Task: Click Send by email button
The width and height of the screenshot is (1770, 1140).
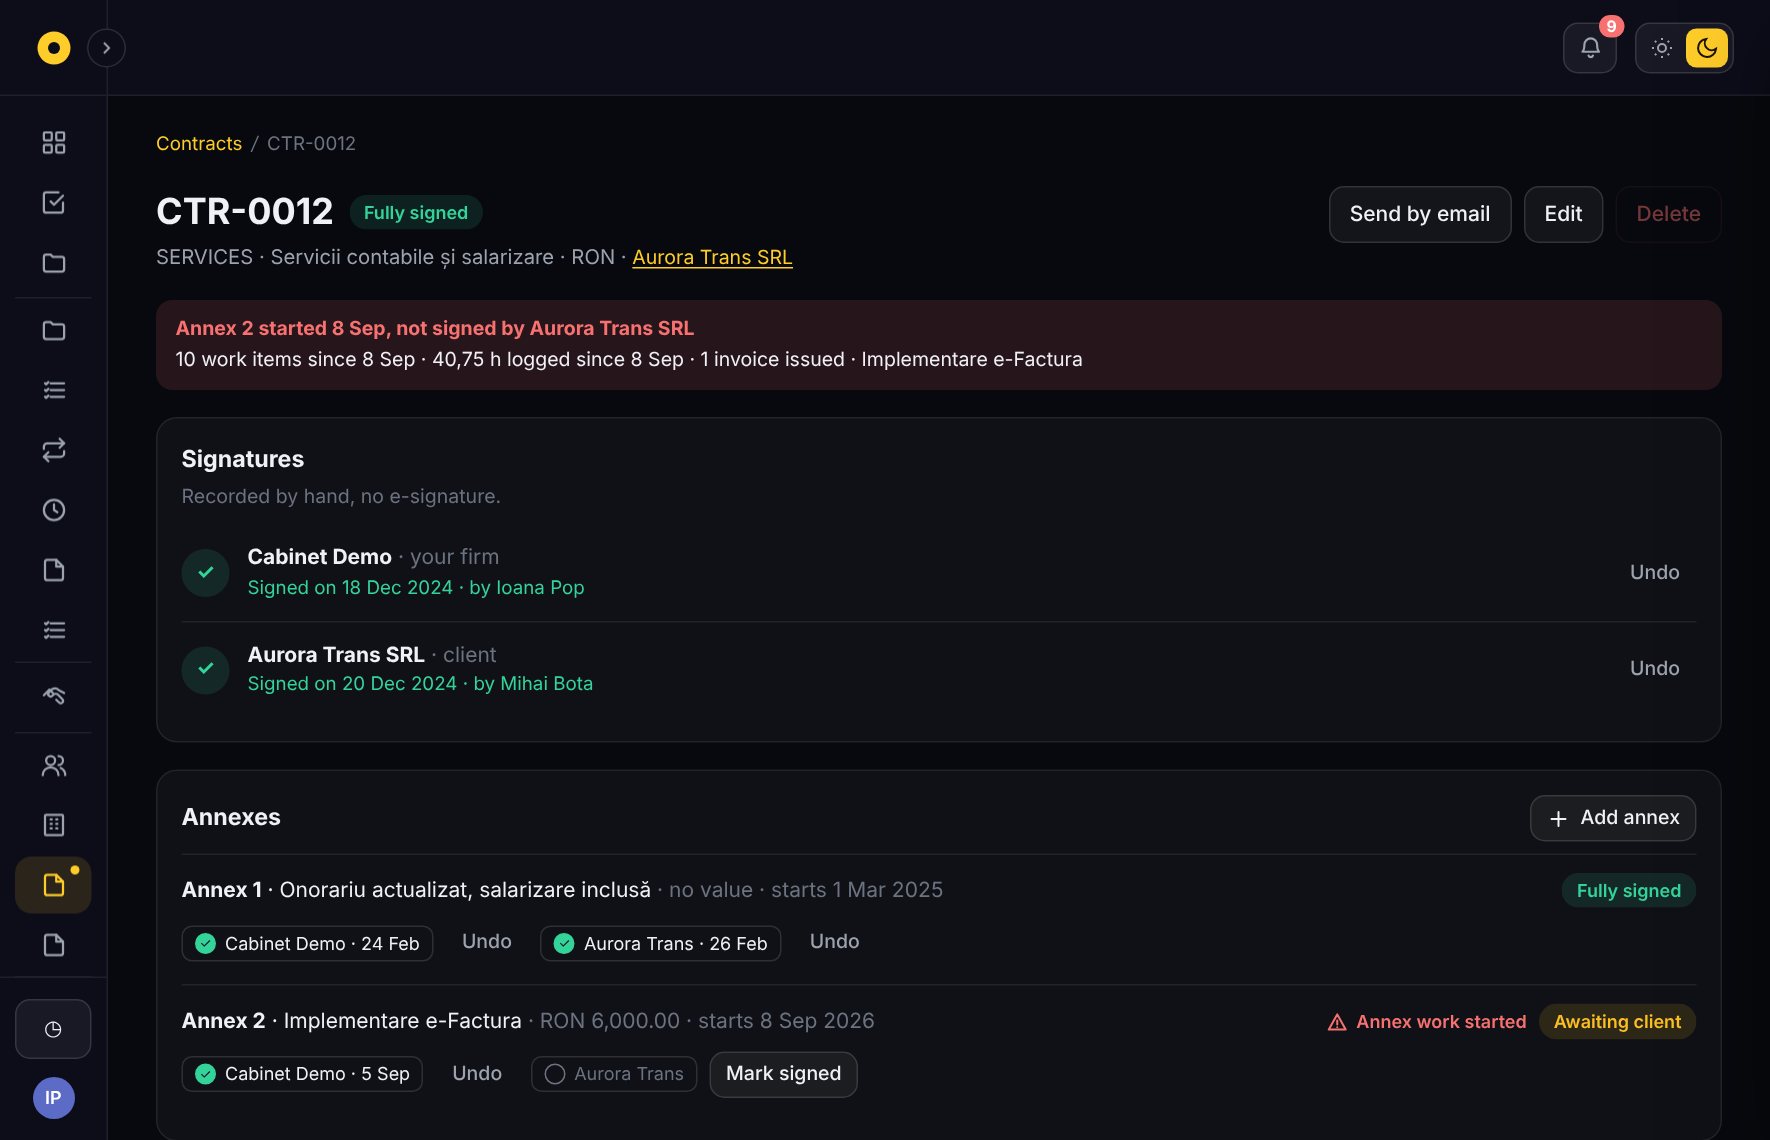Action: tap(1420, 214)
